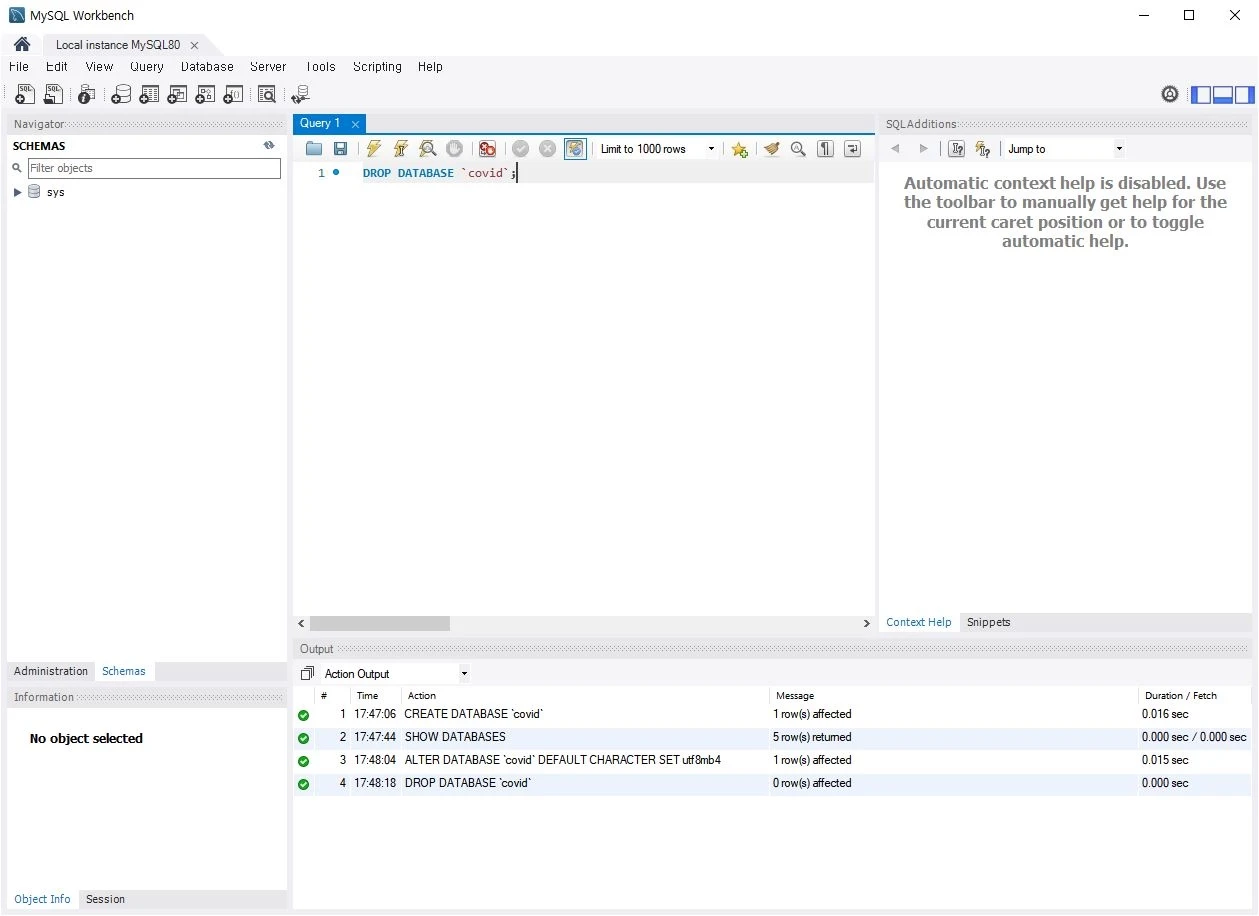
Task: Expand the sys schema tree node
Action: coord(18,192)
